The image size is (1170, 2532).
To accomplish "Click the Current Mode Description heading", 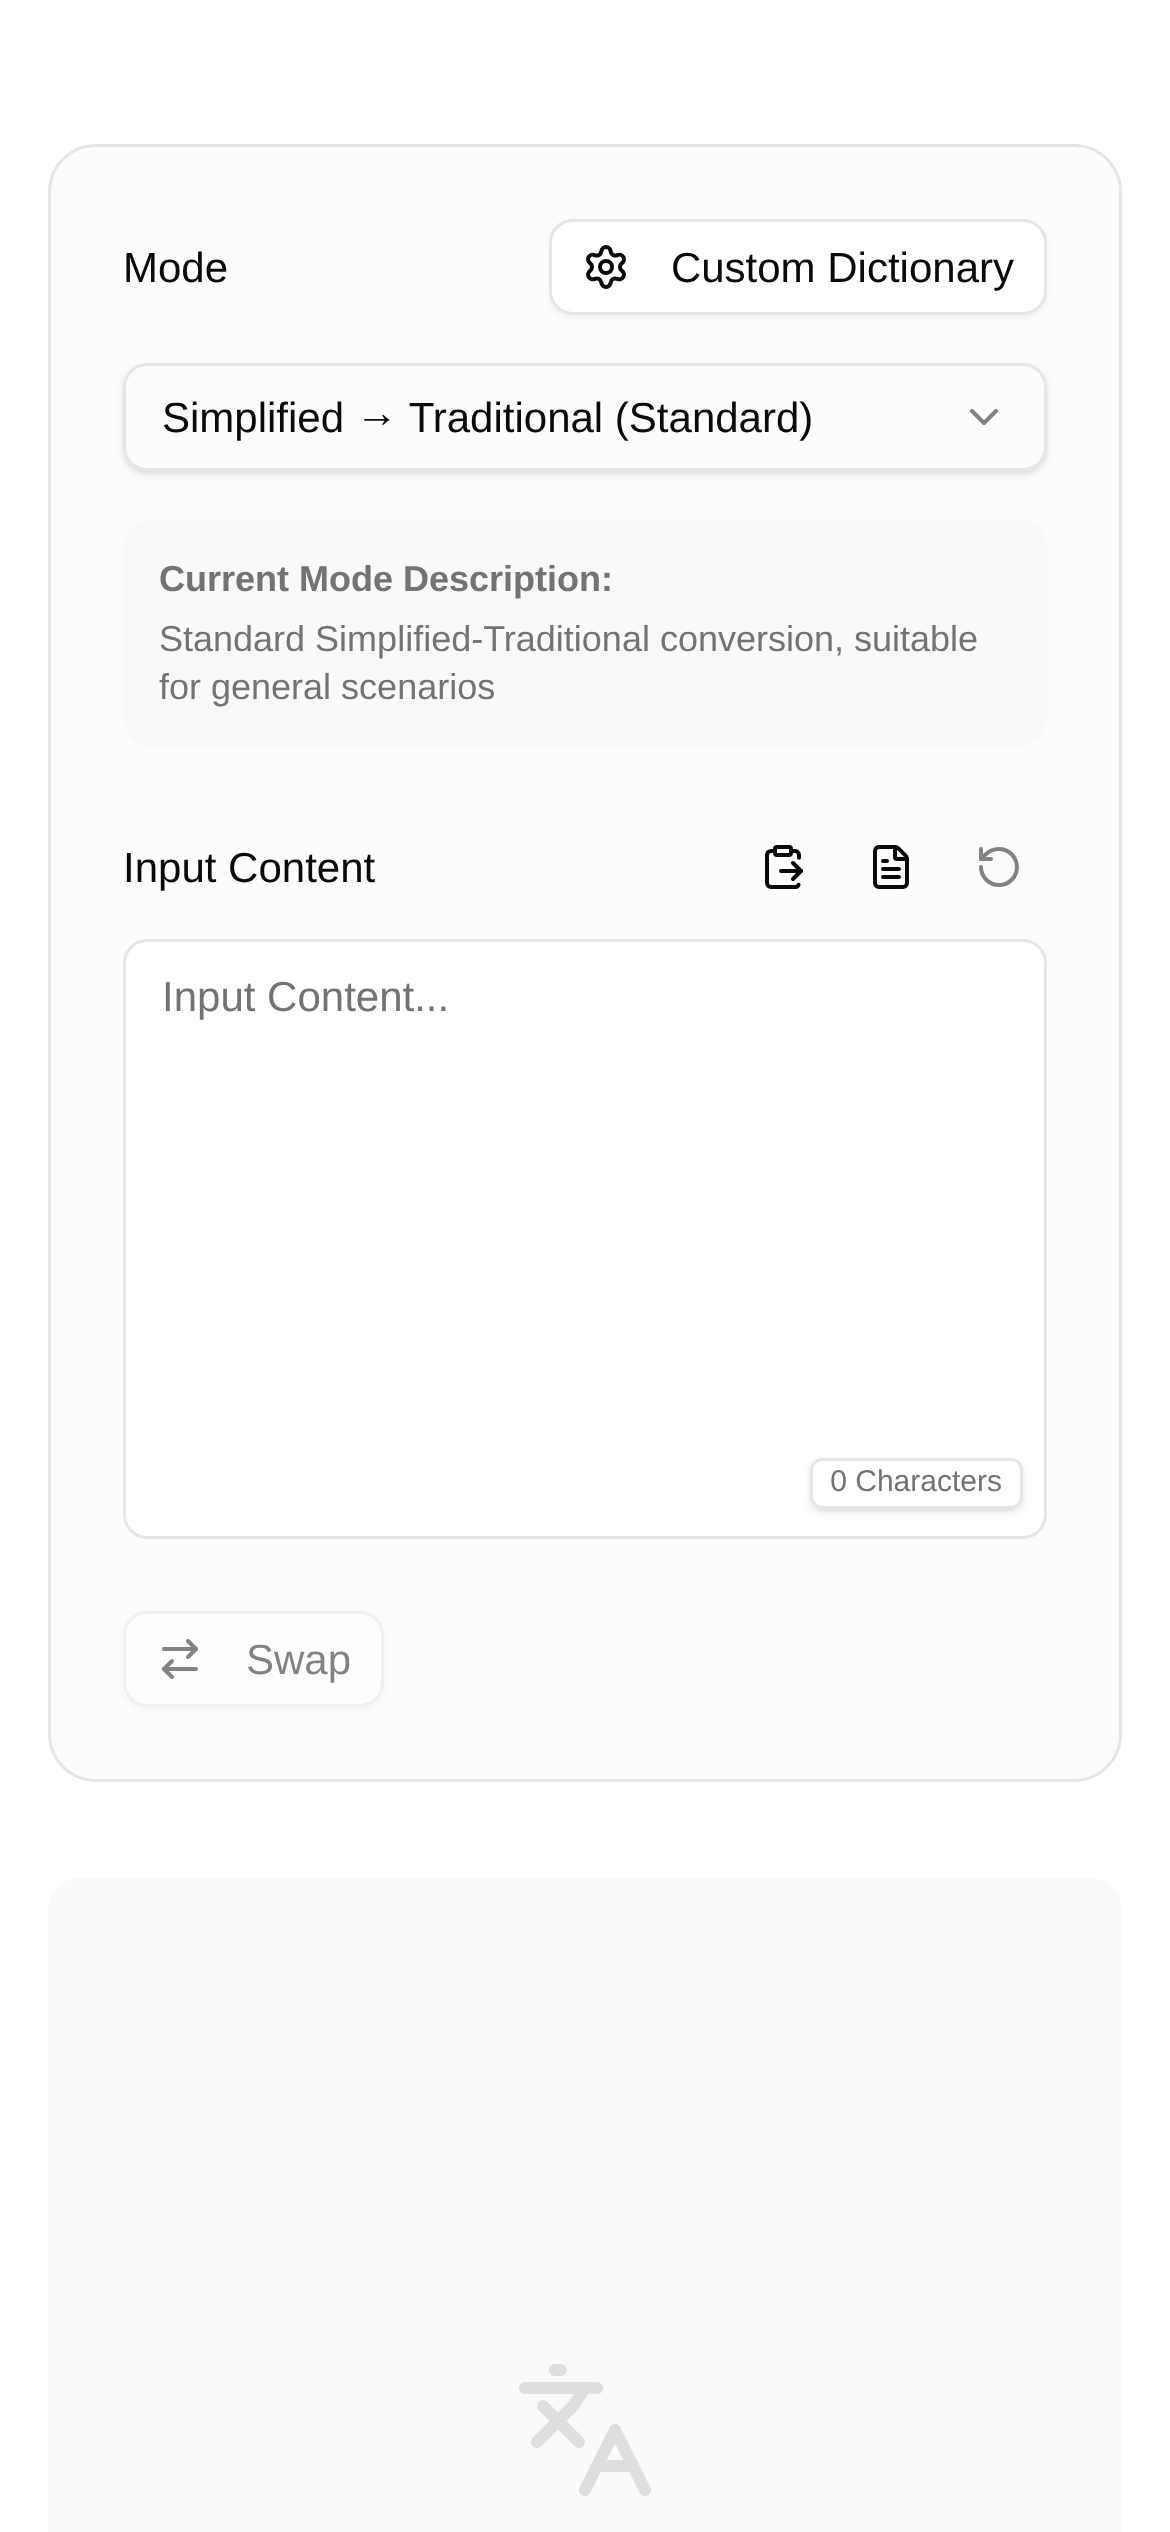I will coord(385,579).
